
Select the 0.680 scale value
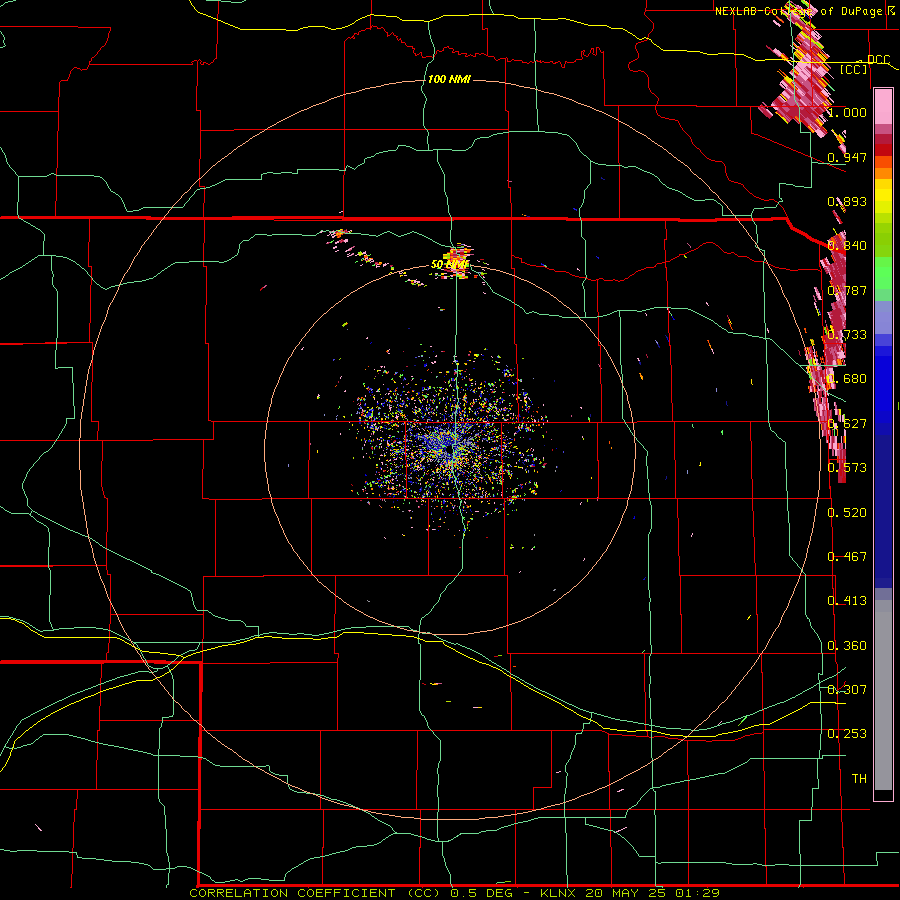click(847, 379)
